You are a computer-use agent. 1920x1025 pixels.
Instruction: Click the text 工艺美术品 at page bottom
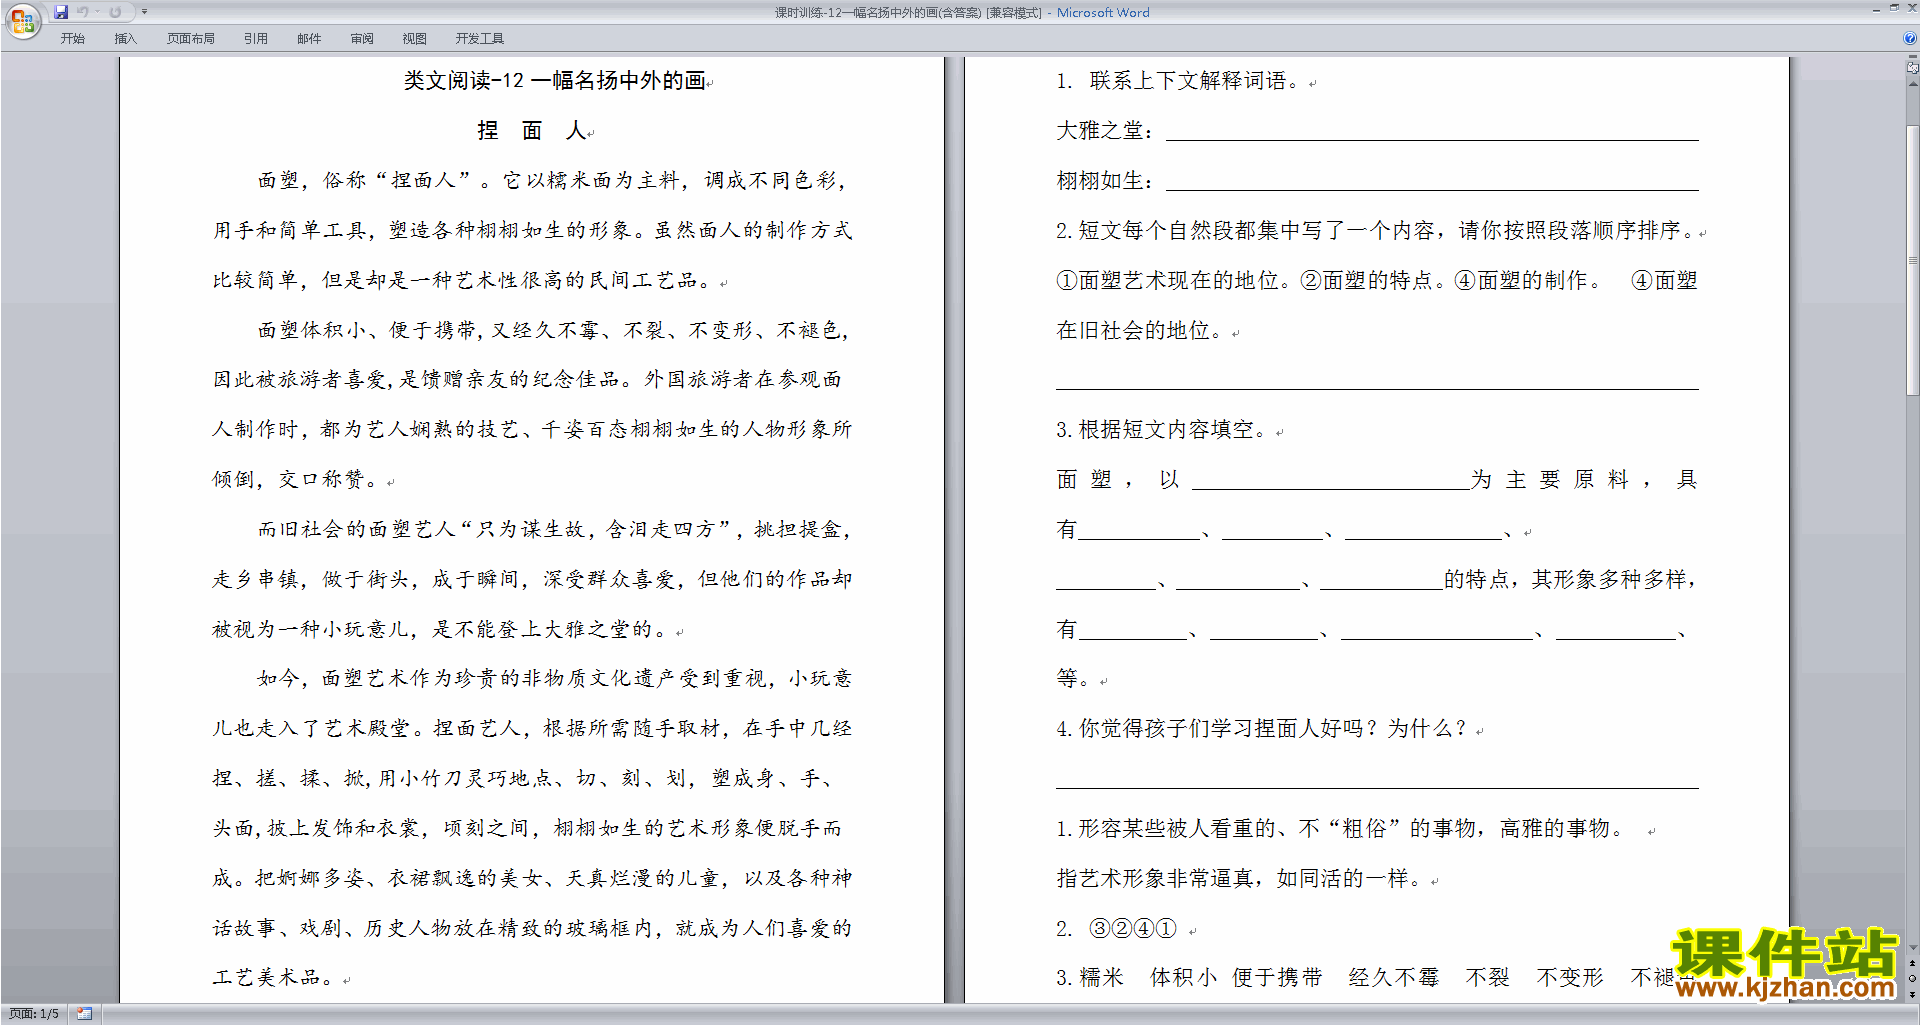tap(266, 978)
